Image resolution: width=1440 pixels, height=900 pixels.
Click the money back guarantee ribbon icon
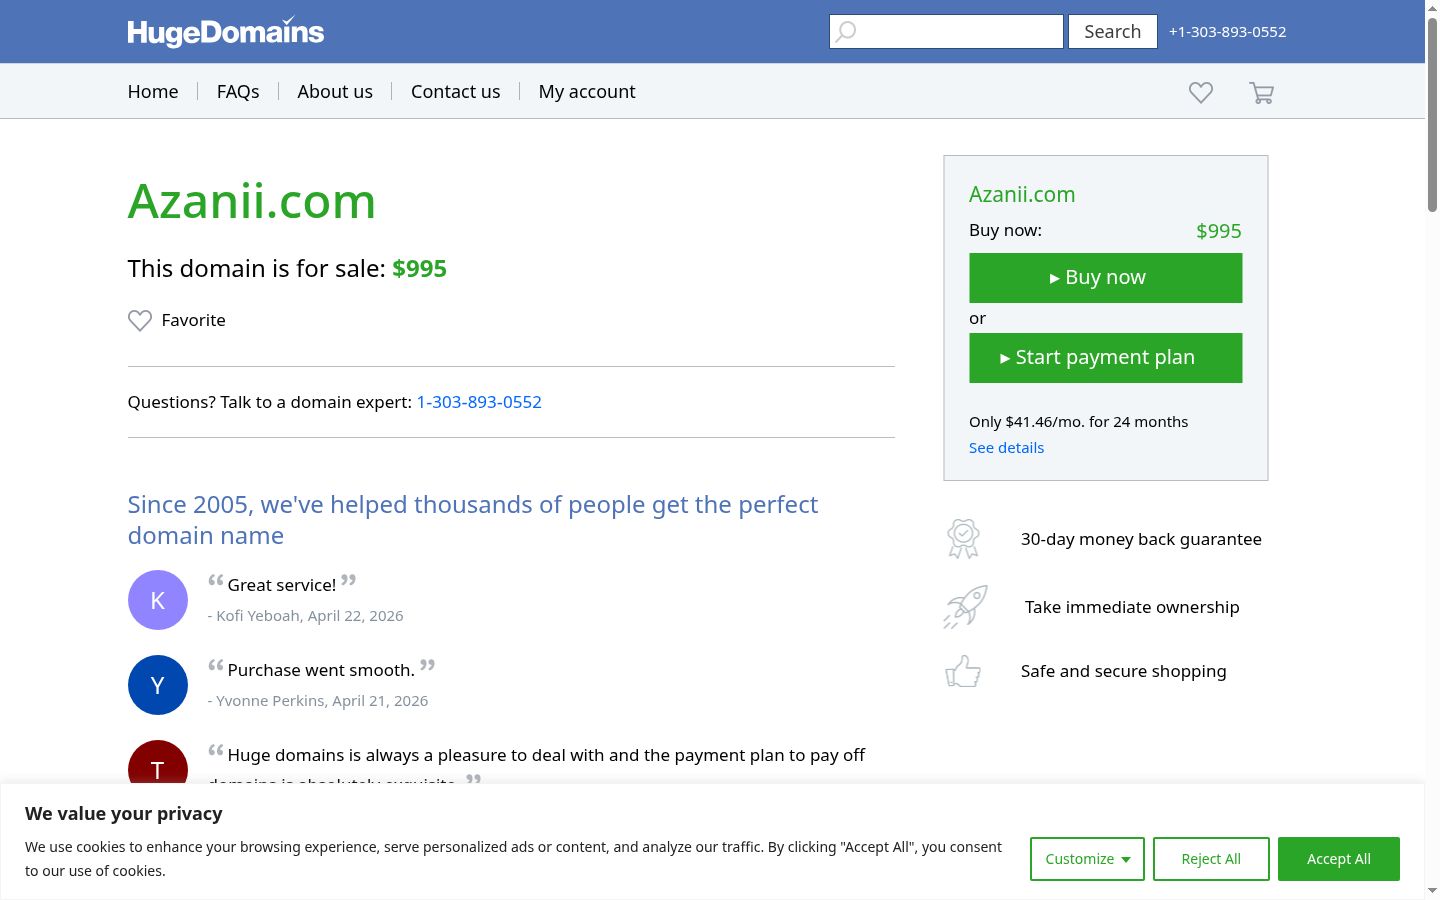tap(963, 539)
